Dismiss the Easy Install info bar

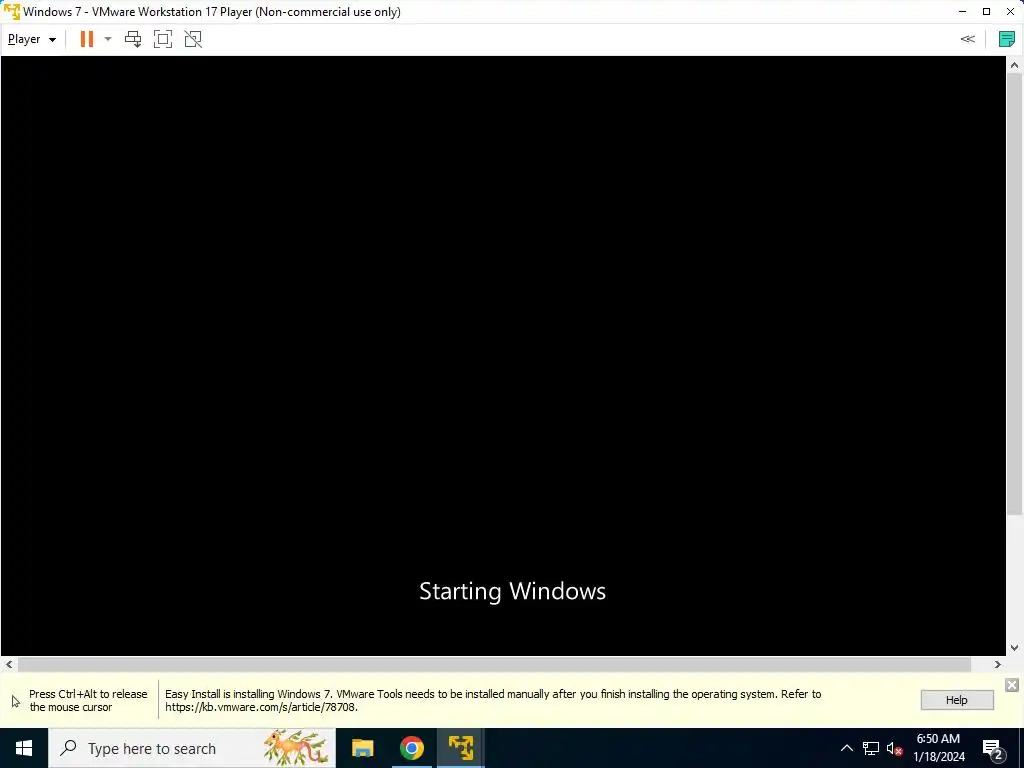click(1012, 685)
